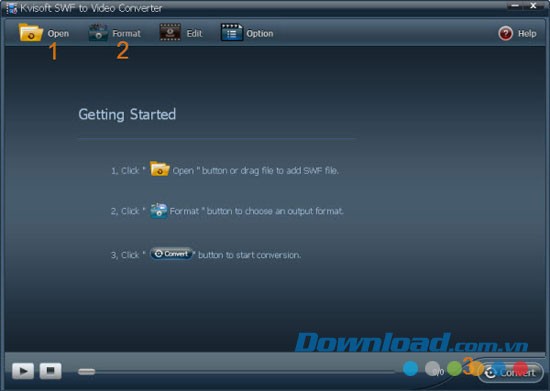The image size is (550, 391).
Task: Click the Convert image in instruction step 3
Action: tap(172, 254)
